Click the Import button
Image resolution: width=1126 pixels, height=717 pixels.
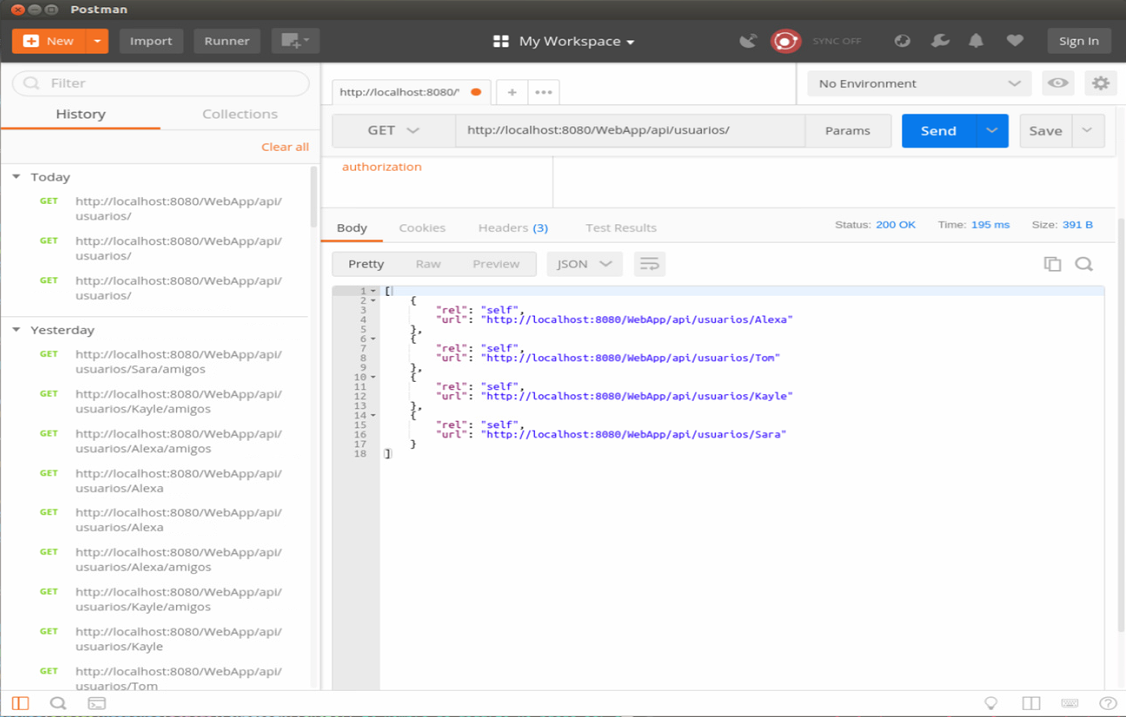pyautogui.click(x=151, y=41)
